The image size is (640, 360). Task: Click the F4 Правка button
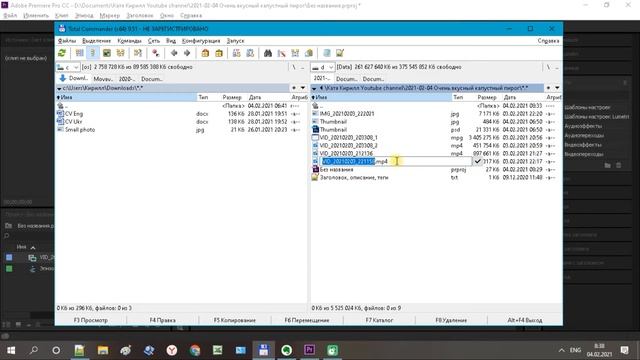click(x=162, y=320)
